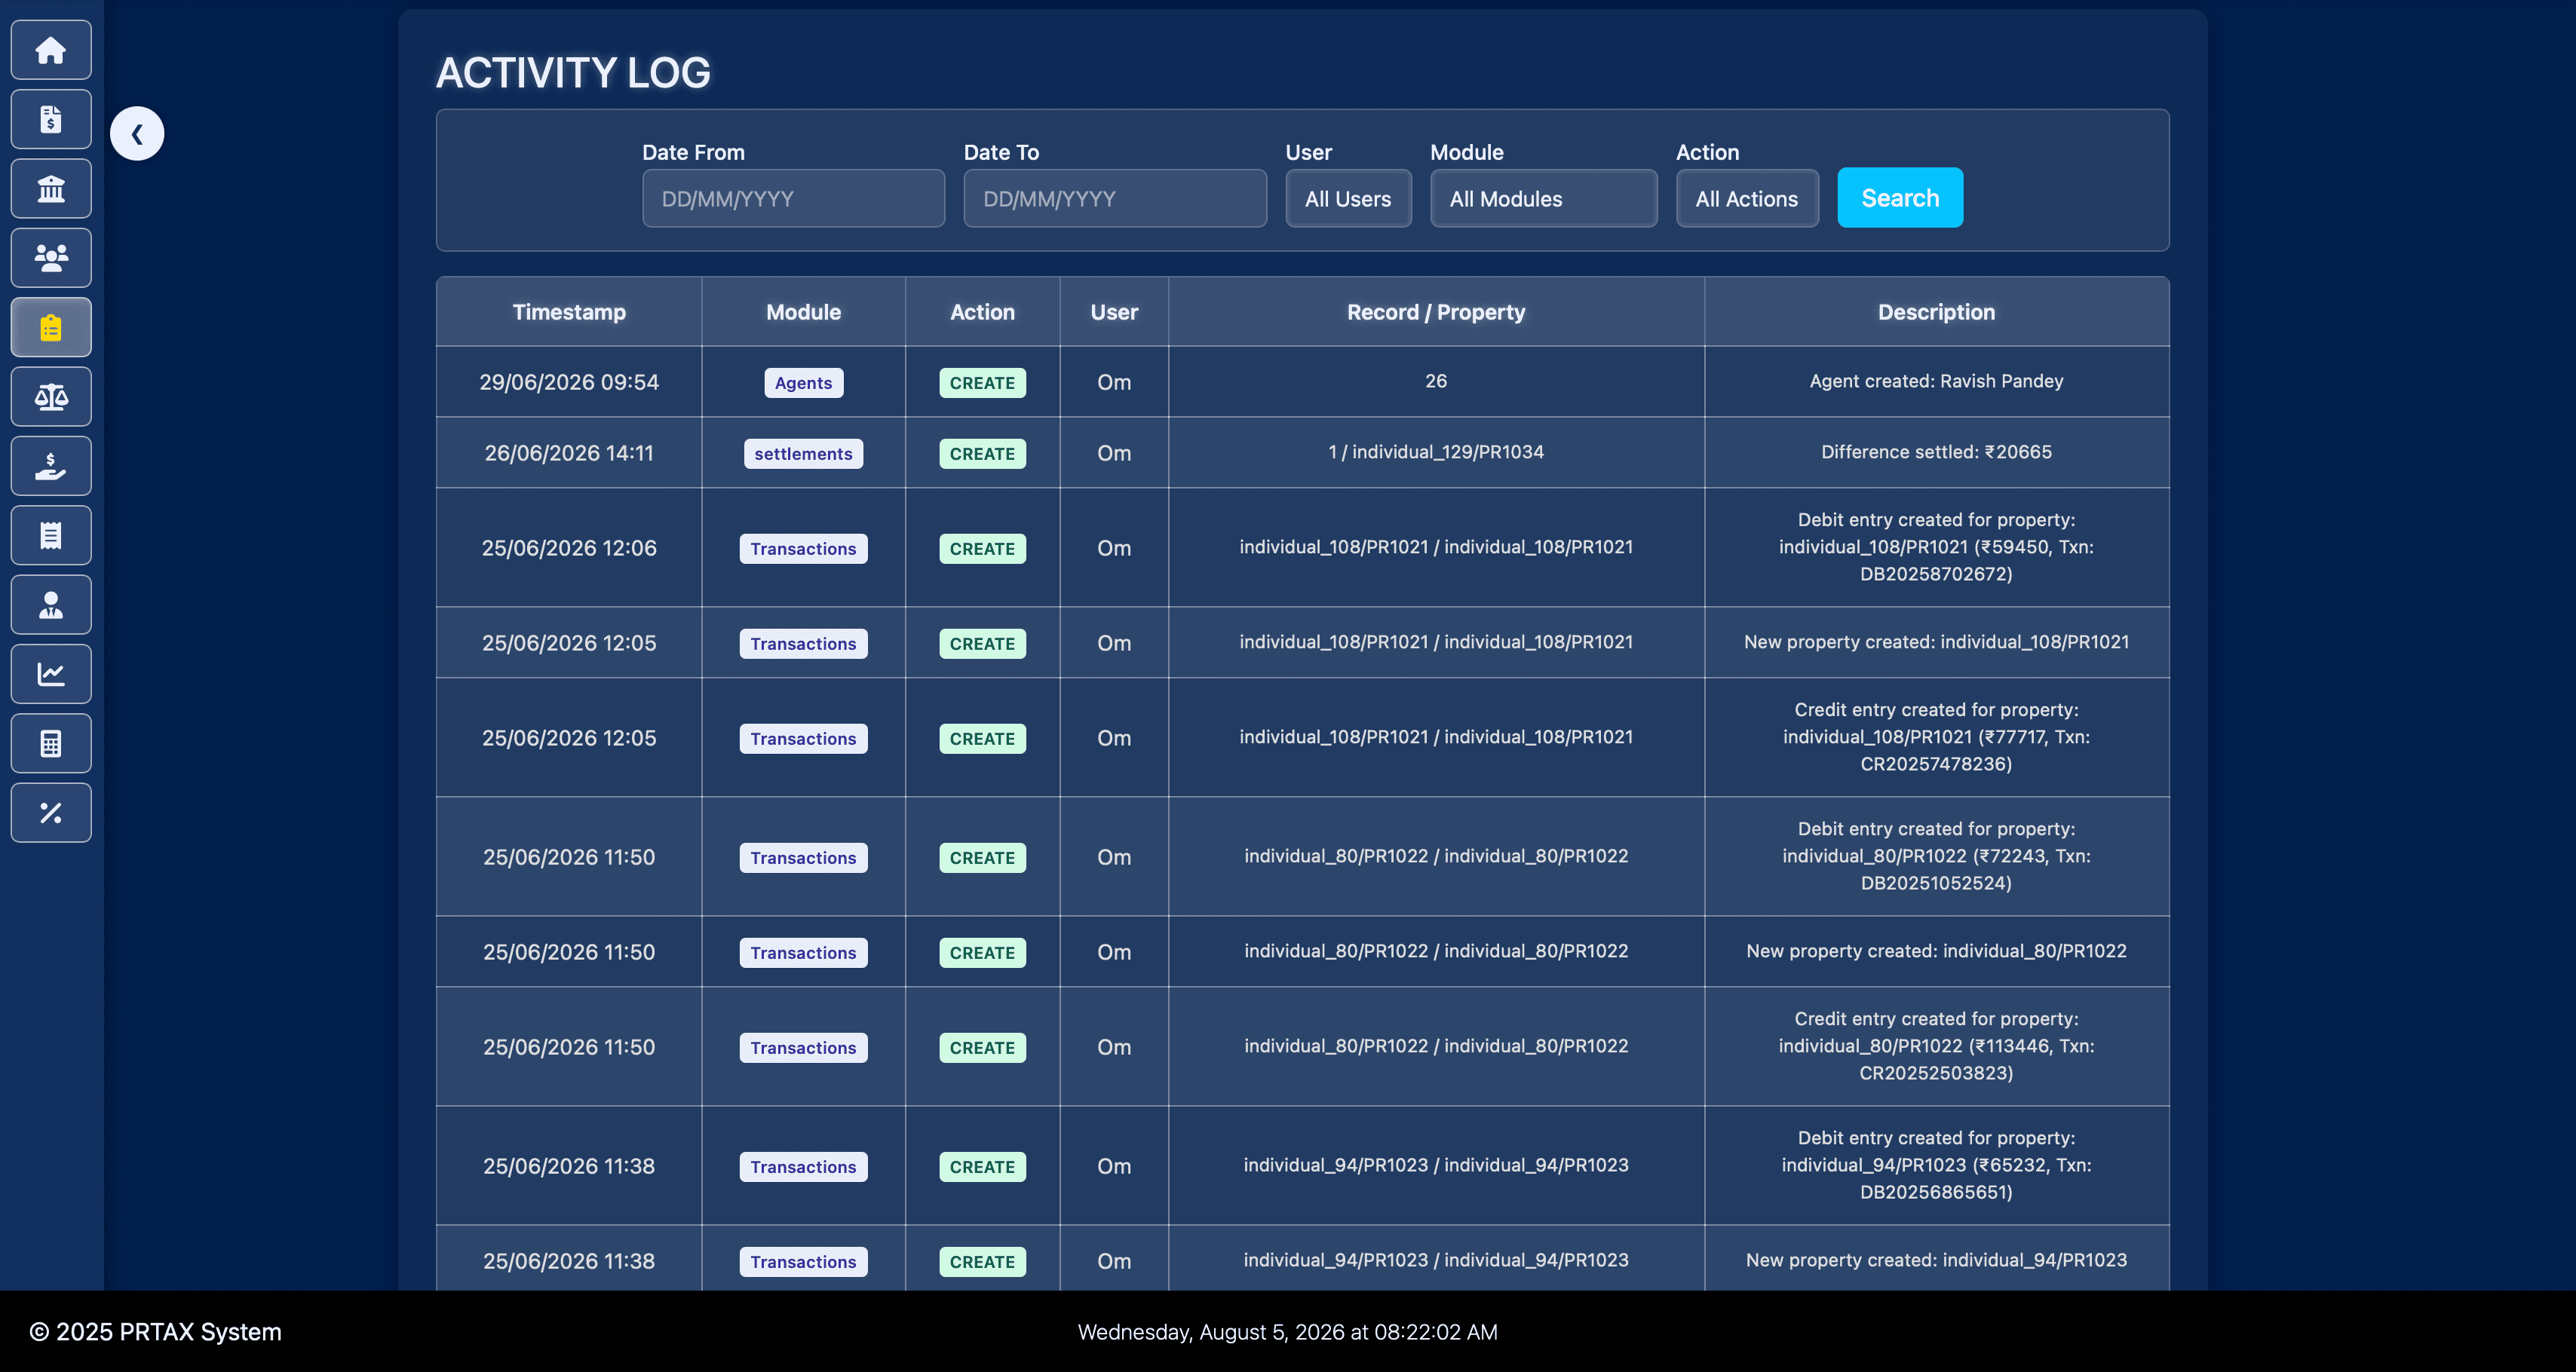Open the All Users dropdown
2576x1372 pixels.
point(1348,198)
